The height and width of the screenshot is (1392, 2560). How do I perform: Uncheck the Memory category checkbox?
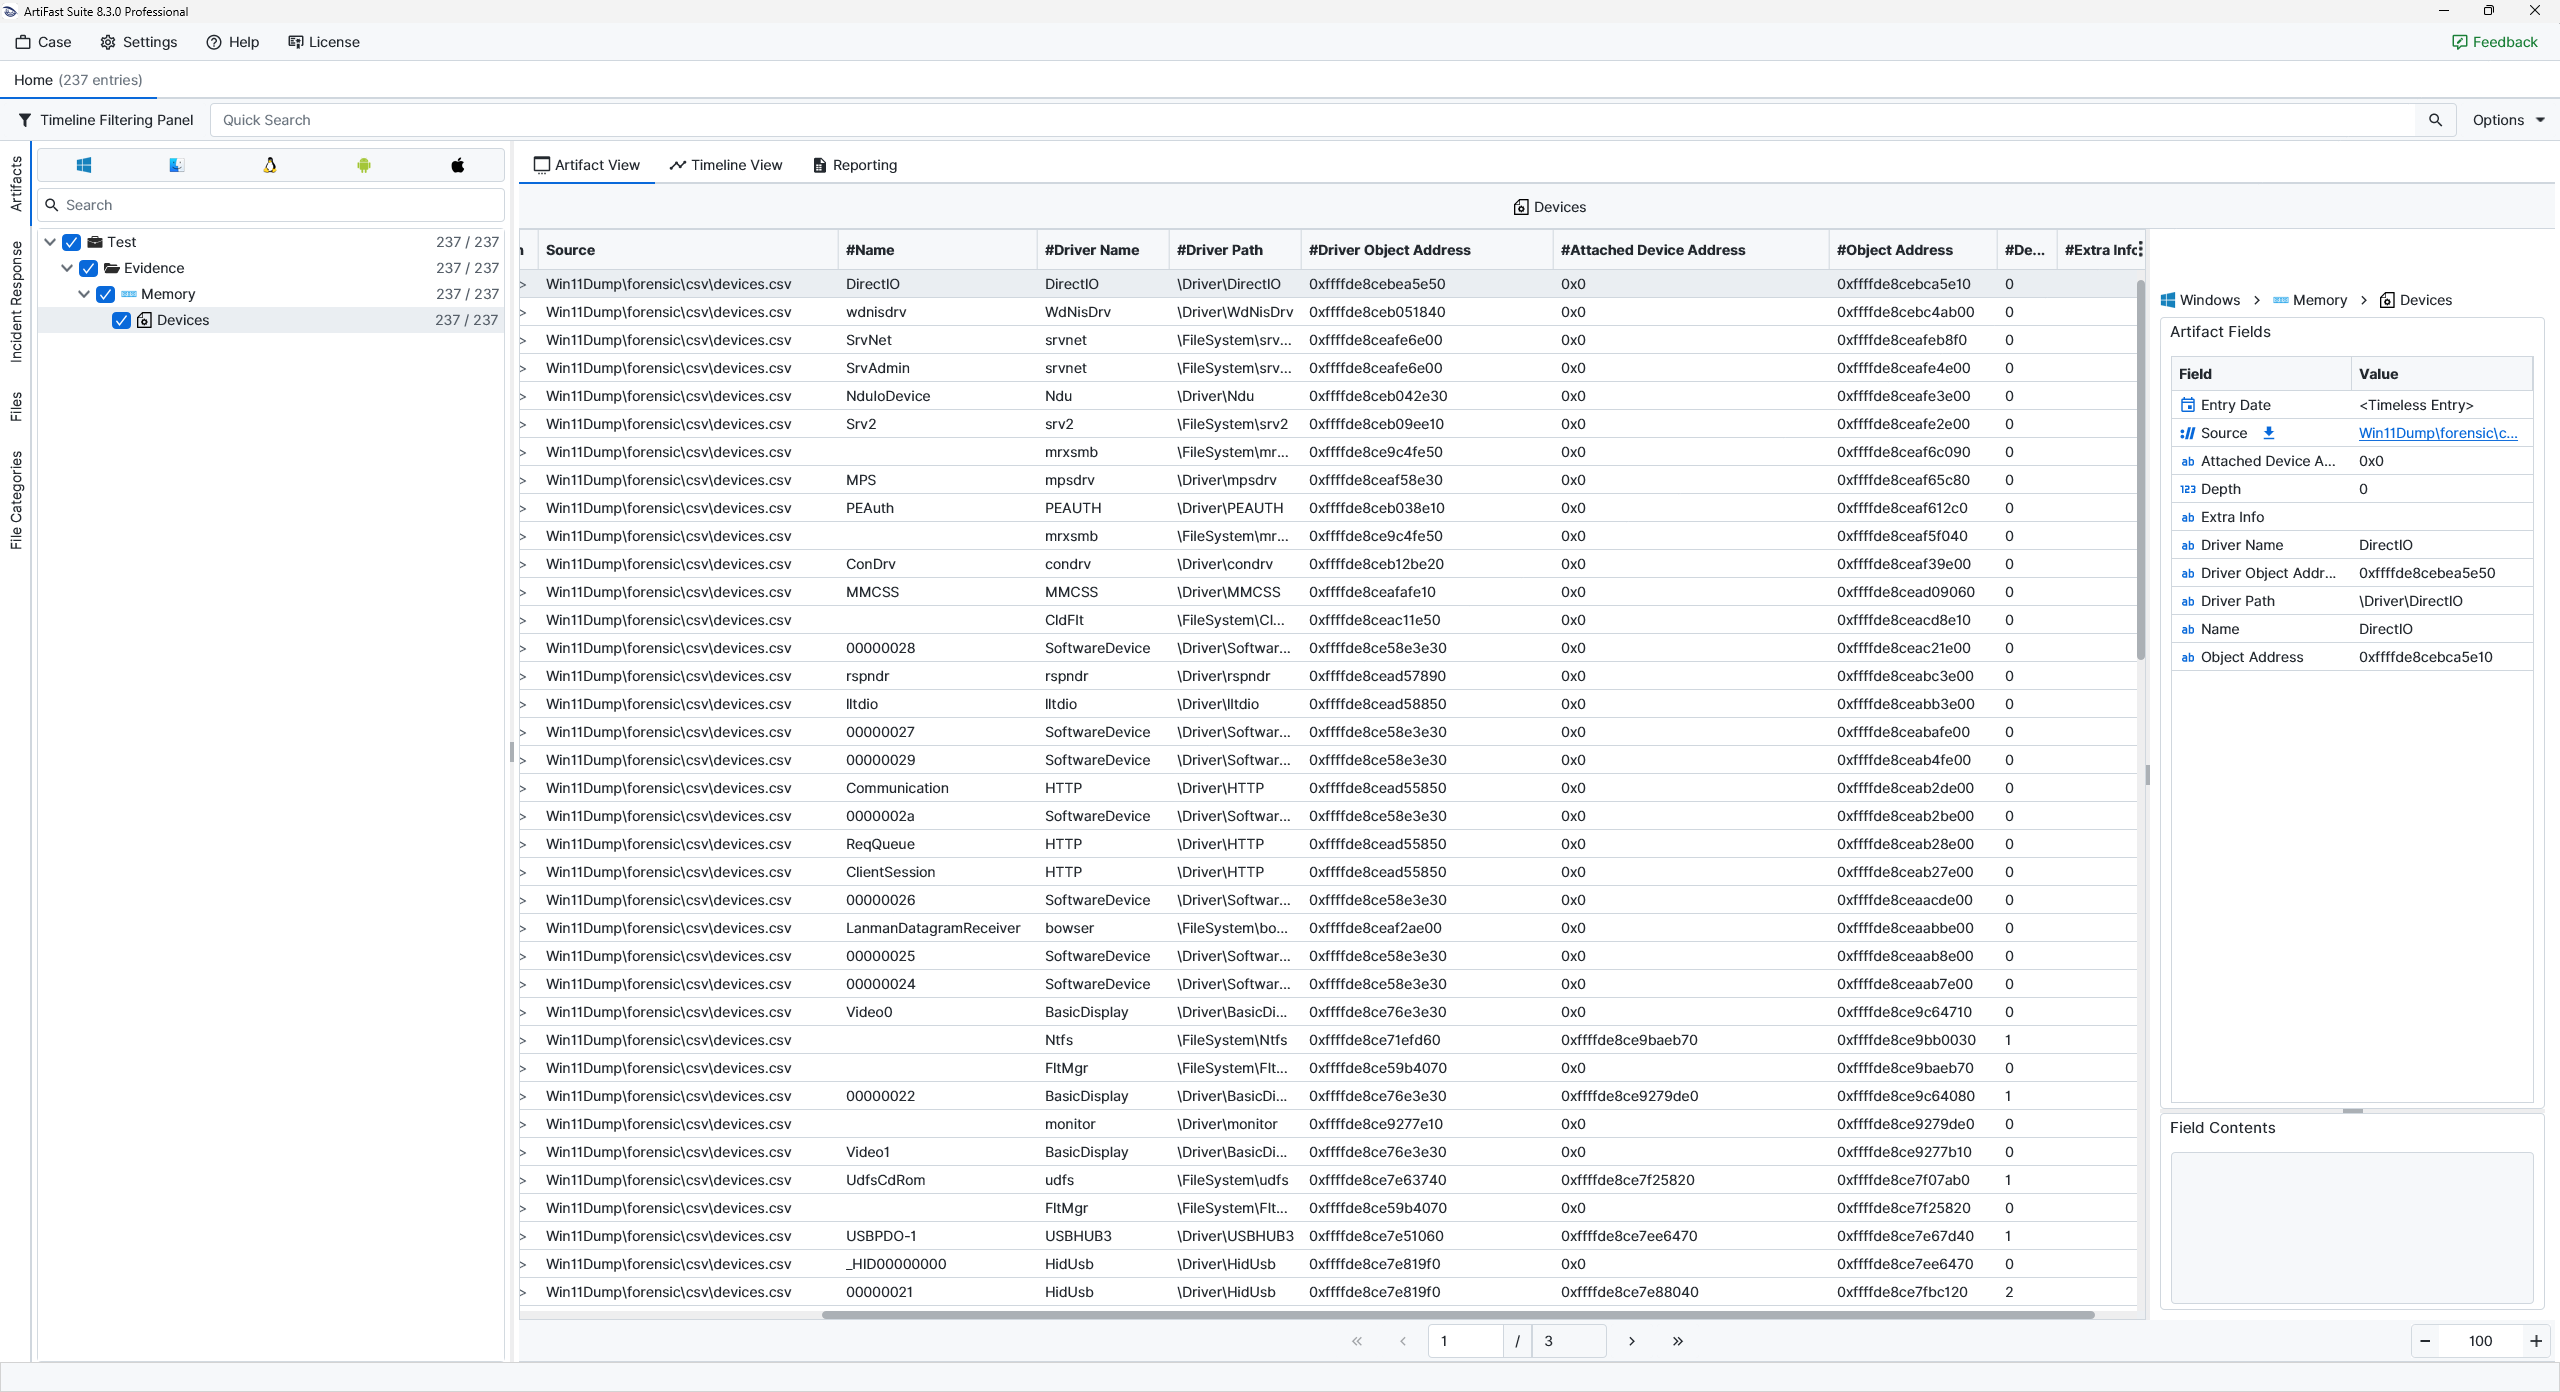[105, 294]
